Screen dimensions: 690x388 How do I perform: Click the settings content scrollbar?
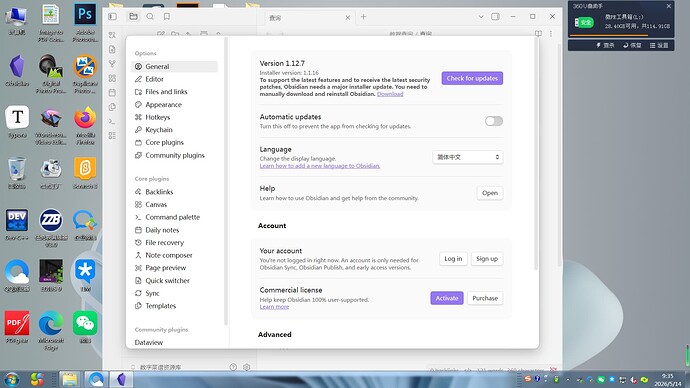tap(536, 154)
